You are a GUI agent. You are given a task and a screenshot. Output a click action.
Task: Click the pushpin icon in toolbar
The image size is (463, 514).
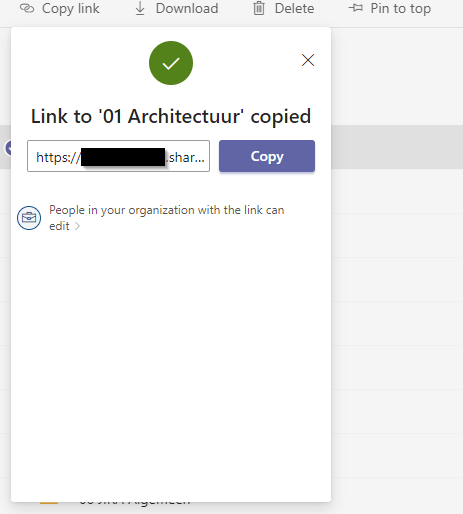[356, 8]
